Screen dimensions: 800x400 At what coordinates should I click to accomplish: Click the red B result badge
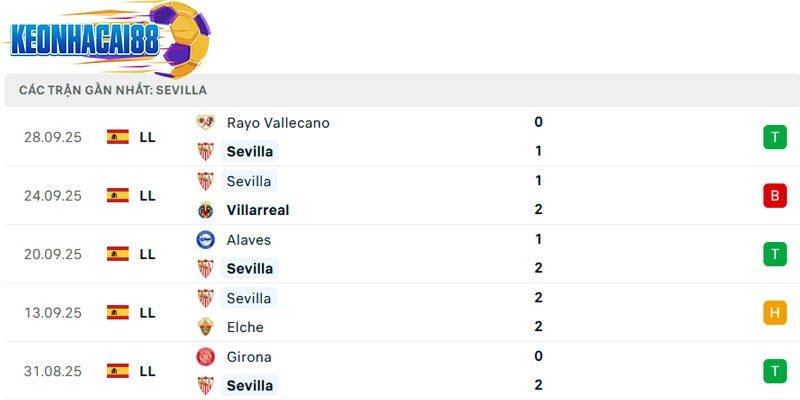[774, 196]
